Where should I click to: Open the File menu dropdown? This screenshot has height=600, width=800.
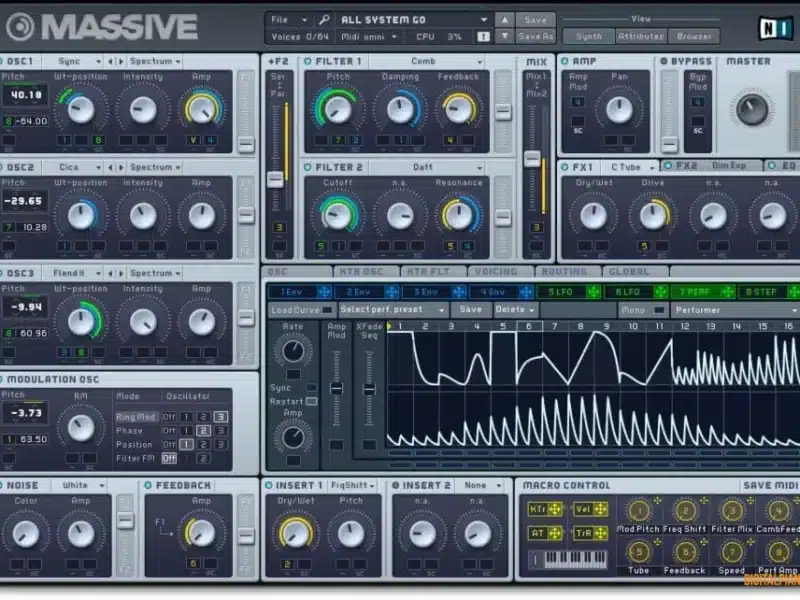pos(289,20)
